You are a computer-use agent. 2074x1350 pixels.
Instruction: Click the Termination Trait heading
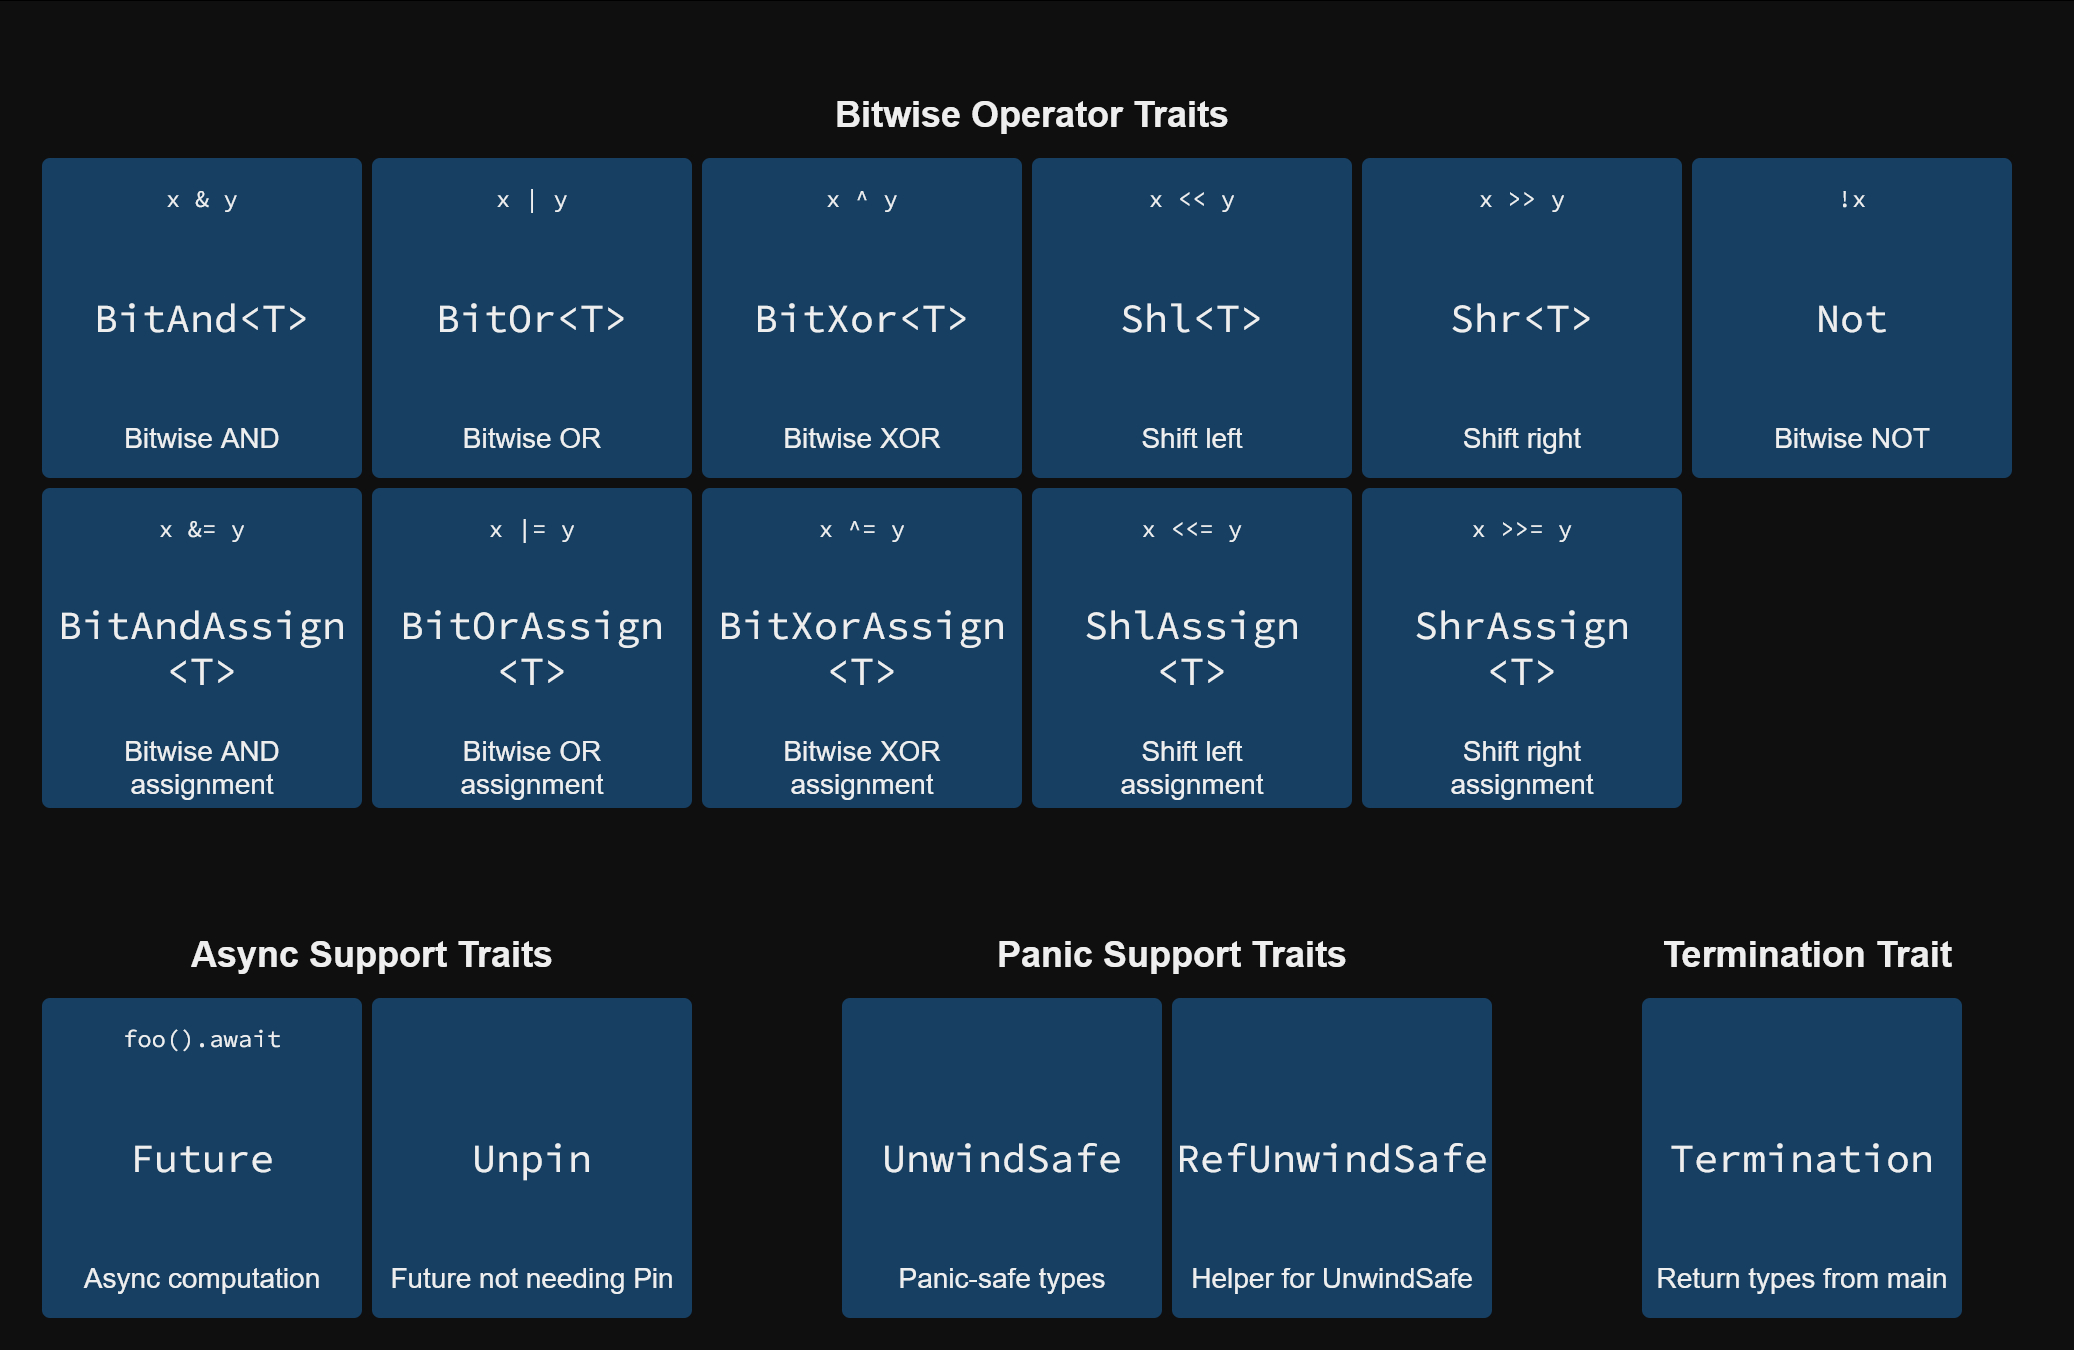point(1807,955)
